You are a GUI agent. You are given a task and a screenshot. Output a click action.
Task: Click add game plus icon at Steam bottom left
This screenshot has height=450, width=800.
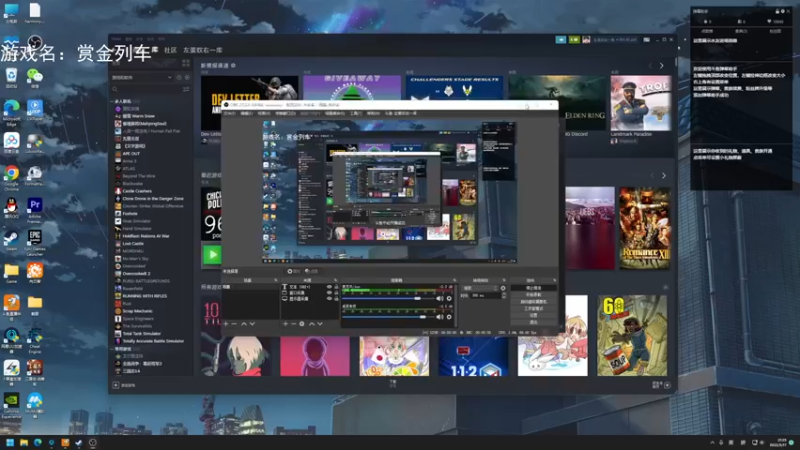[116, 385]
